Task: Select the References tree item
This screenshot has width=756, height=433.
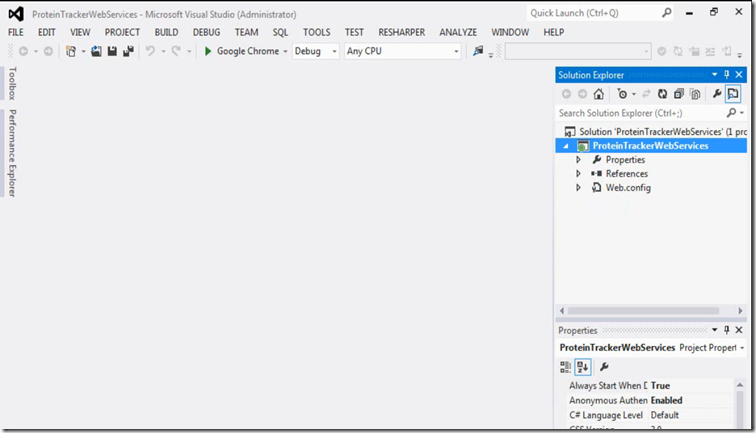Action: (627, 174)
